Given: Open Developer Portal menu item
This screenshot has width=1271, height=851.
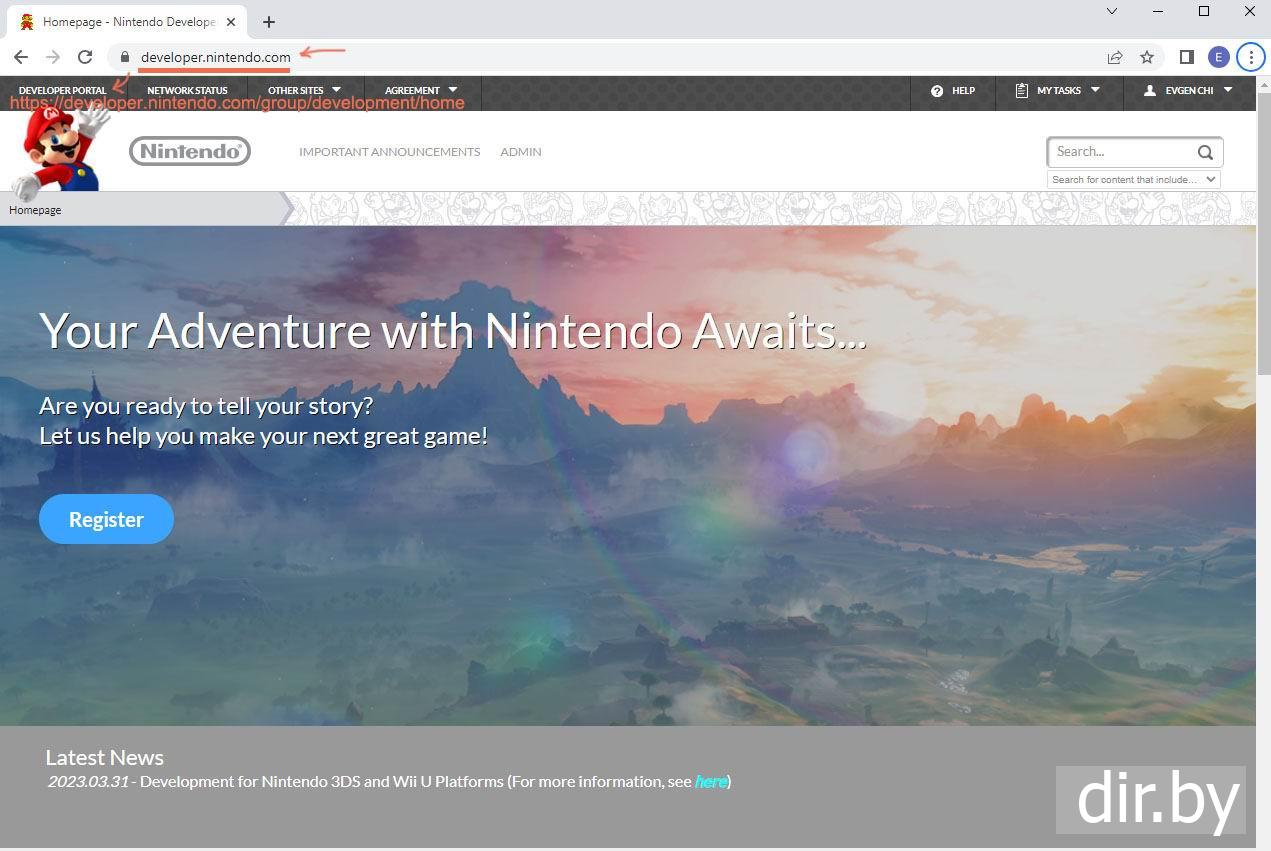Looking at the screenshot, I should coord(62,91).
